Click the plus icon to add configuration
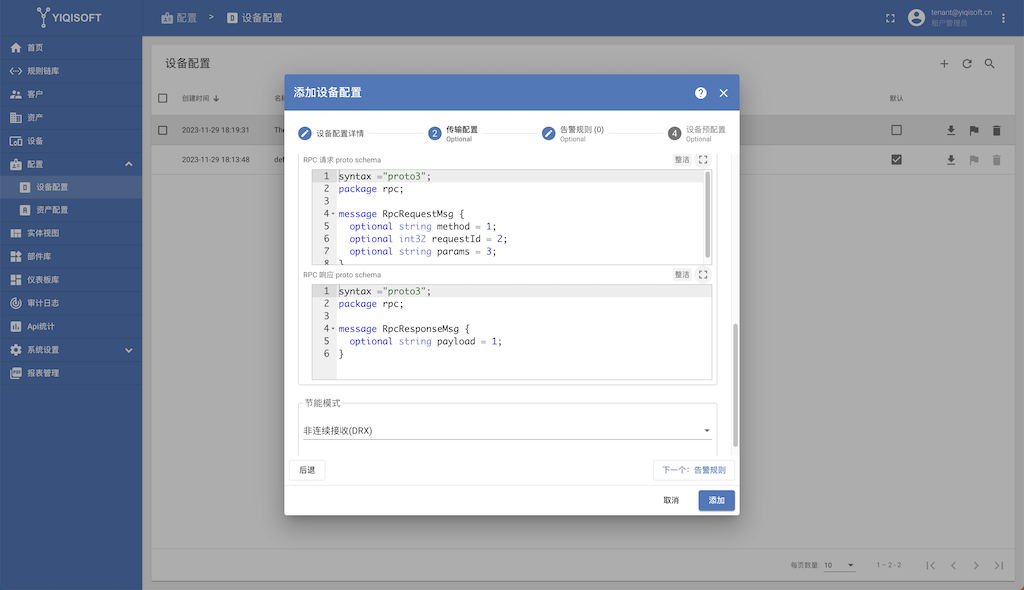This screenshot has width=1024, height=590. [x=944, y=63]
